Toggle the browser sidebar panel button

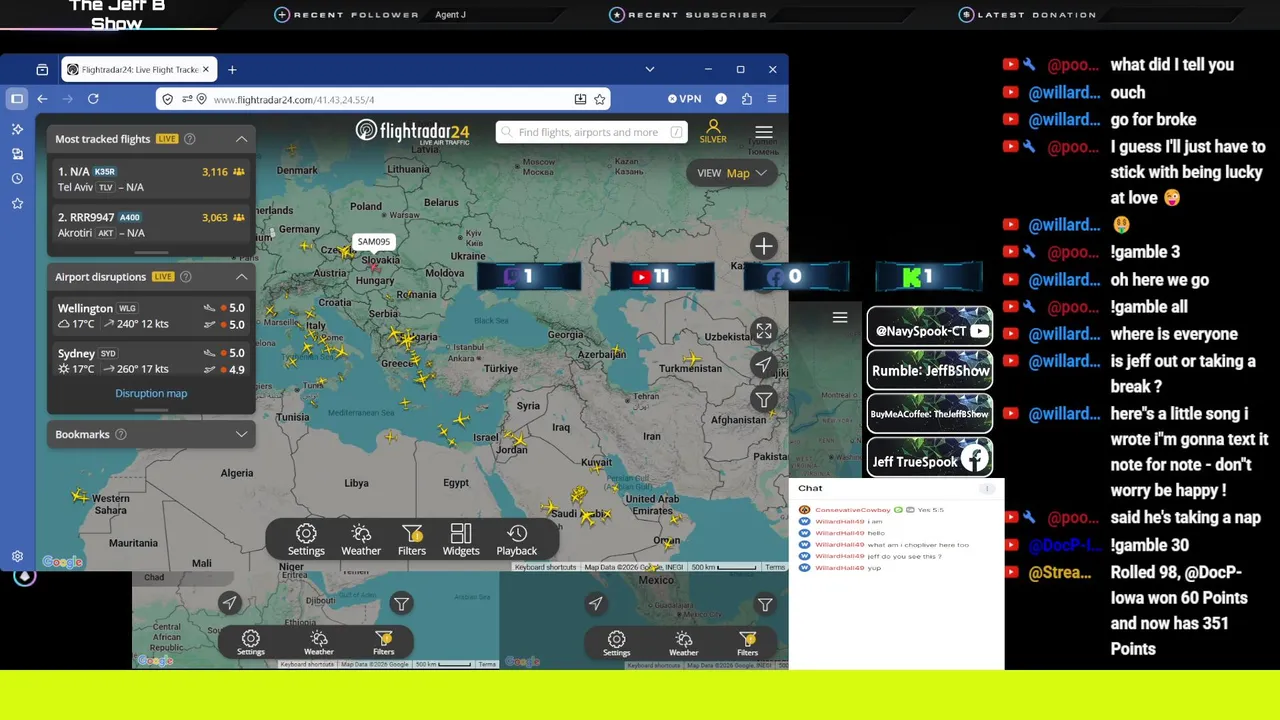point(17,99)
